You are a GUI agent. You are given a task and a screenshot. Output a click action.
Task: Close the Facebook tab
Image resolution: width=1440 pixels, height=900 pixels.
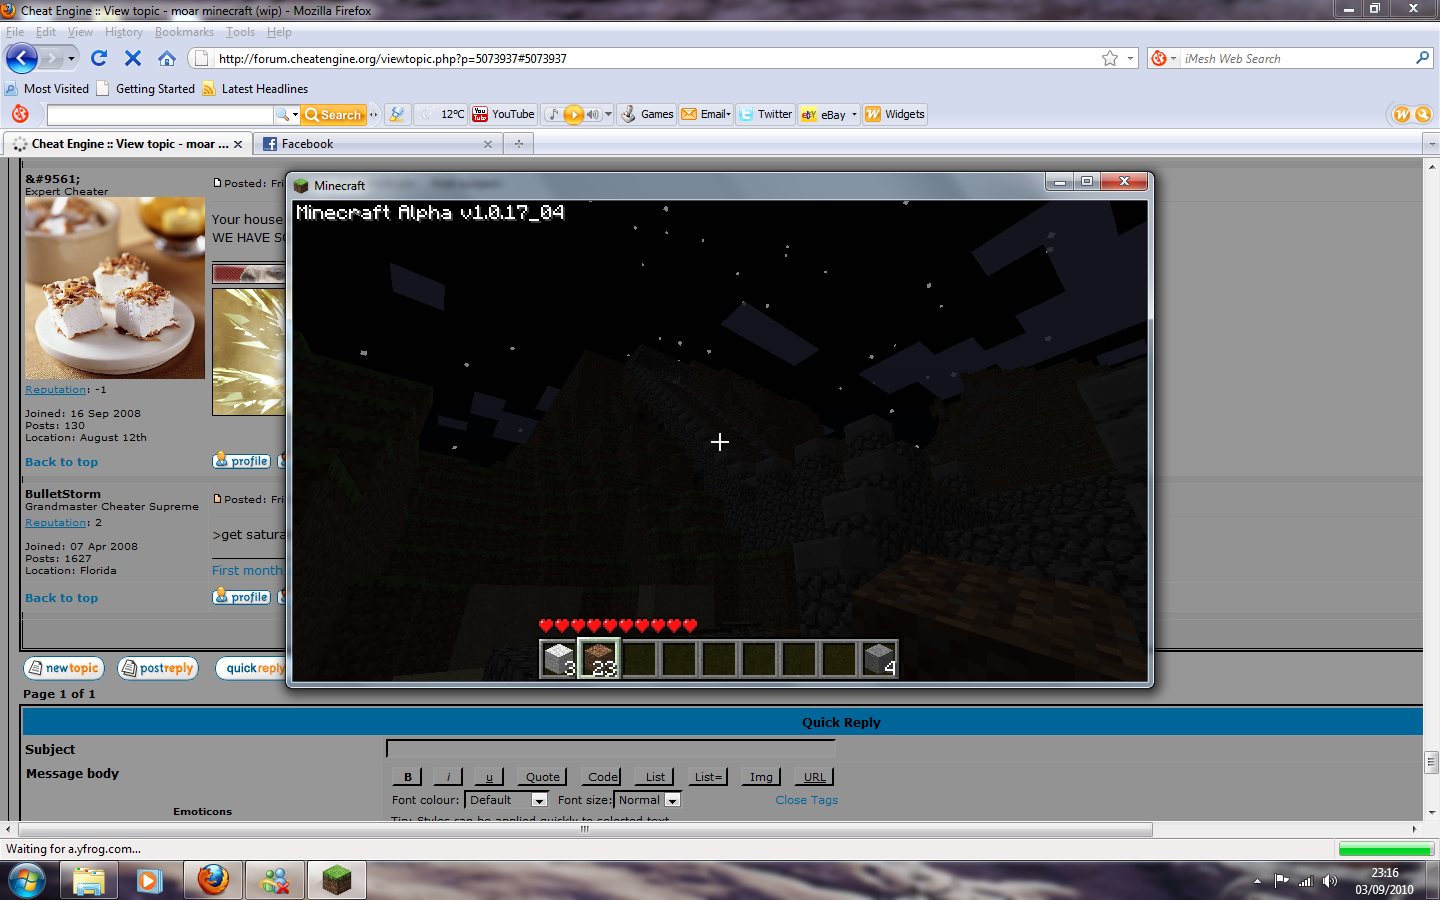(x=488, y=144)
